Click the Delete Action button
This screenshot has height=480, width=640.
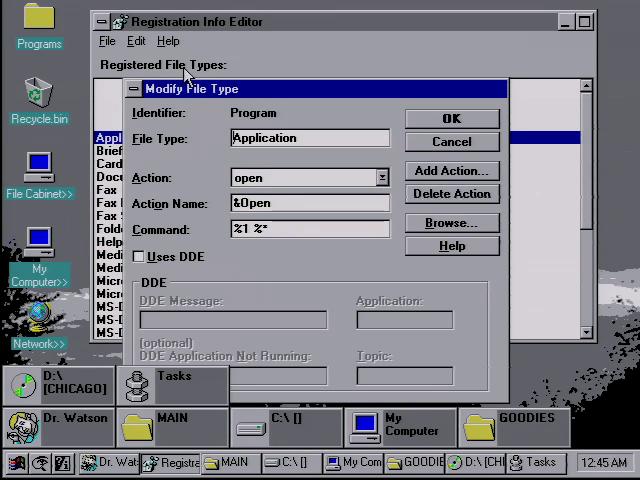click(452, 193)
